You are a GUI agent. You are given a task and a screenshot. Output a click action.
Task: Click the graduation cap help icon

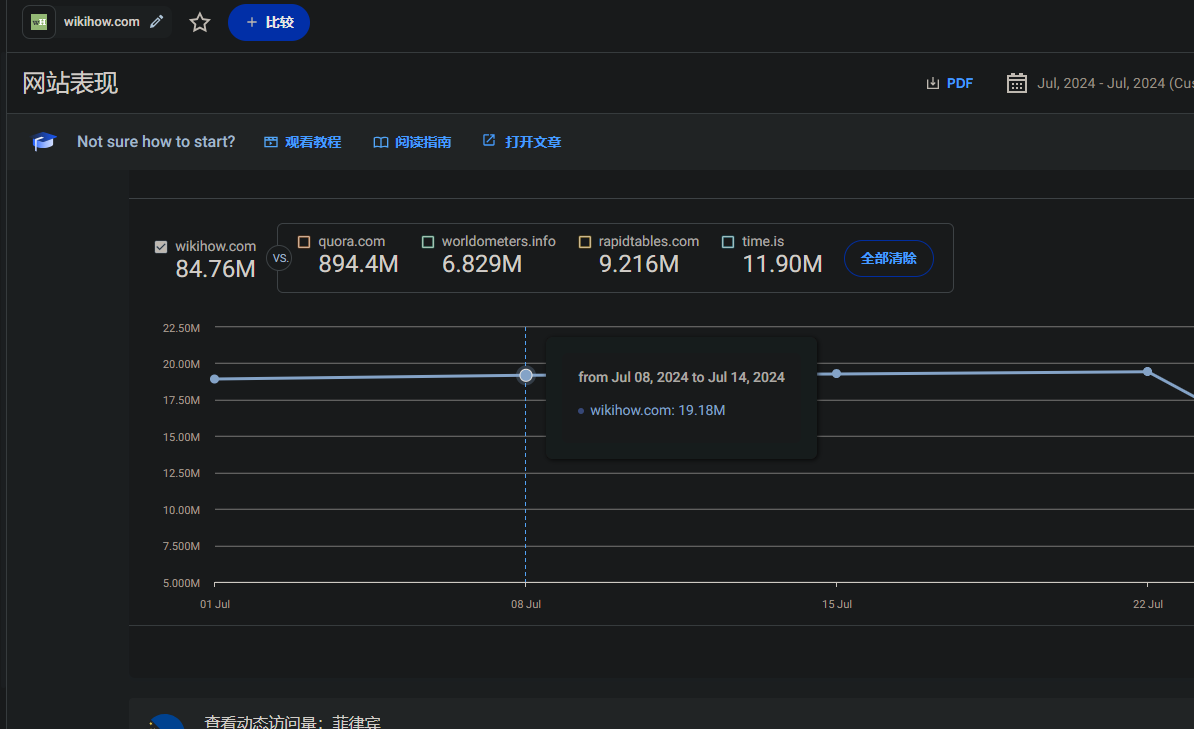(44, 142)
